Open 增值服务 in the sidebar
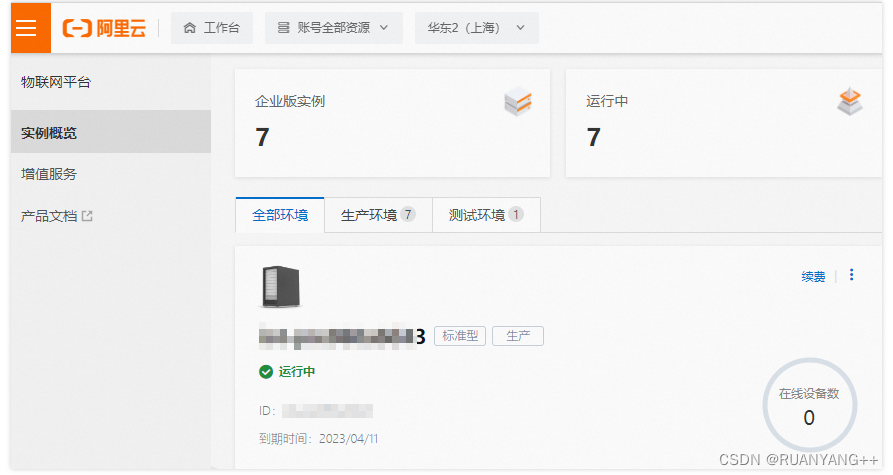Image resolution: width=893 pixels, height=475 pixels. [49, 174]
